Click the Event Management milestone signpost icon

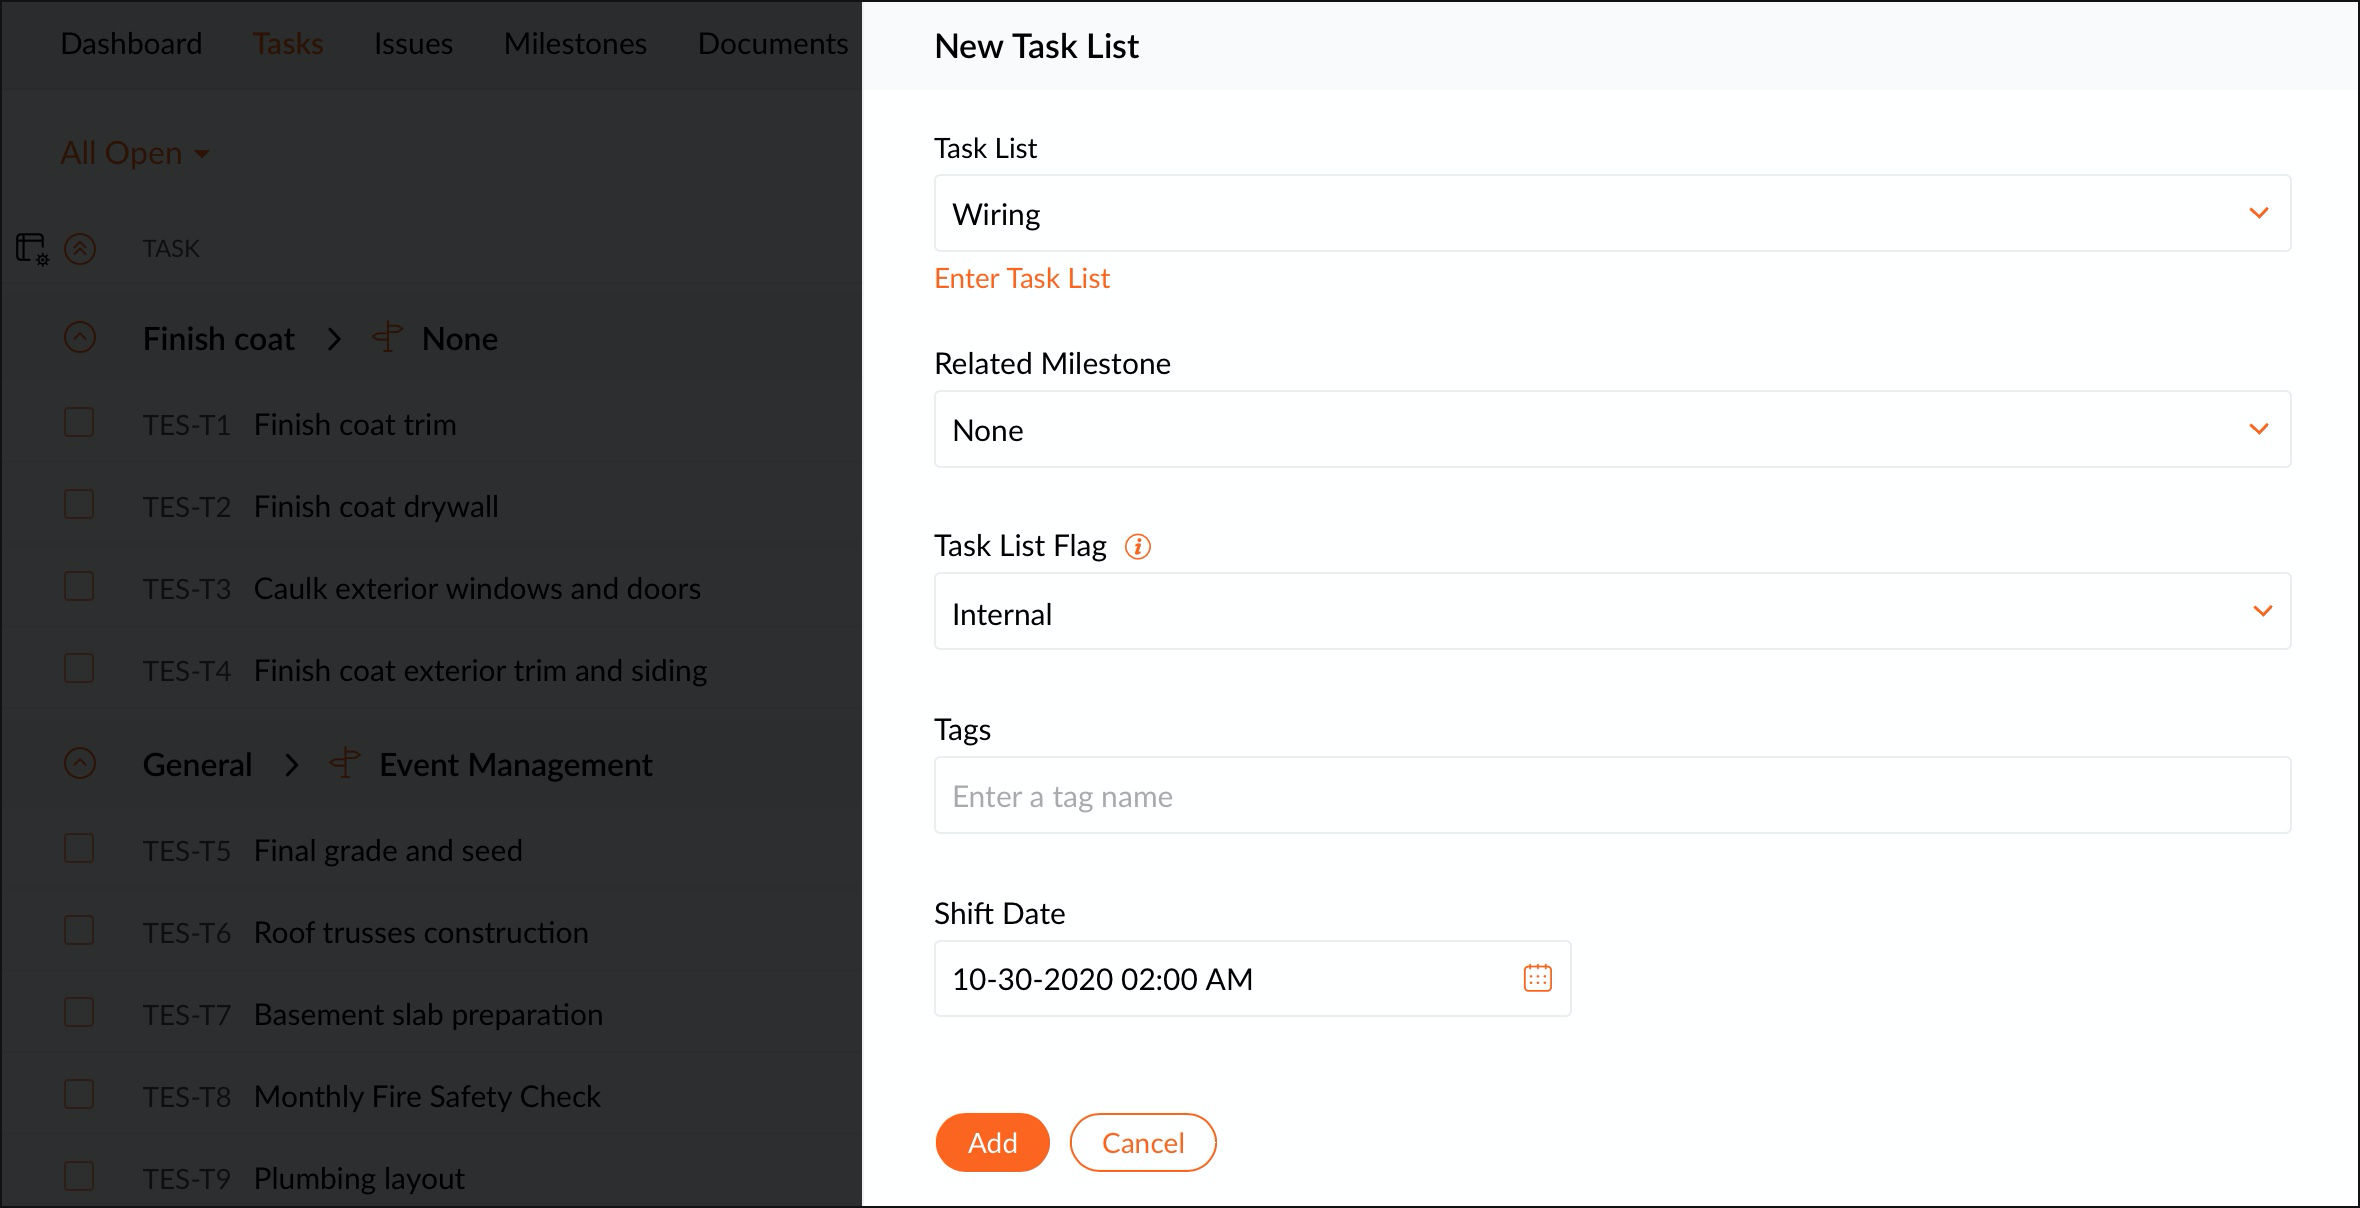pos(345,764)
